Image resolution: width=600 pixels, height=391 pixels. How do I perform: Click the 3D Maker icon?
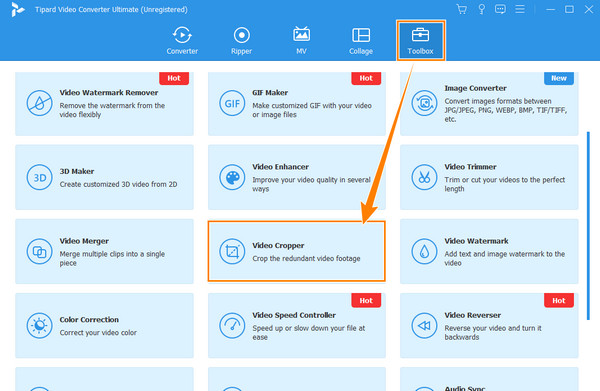click(x=39, y=178)
